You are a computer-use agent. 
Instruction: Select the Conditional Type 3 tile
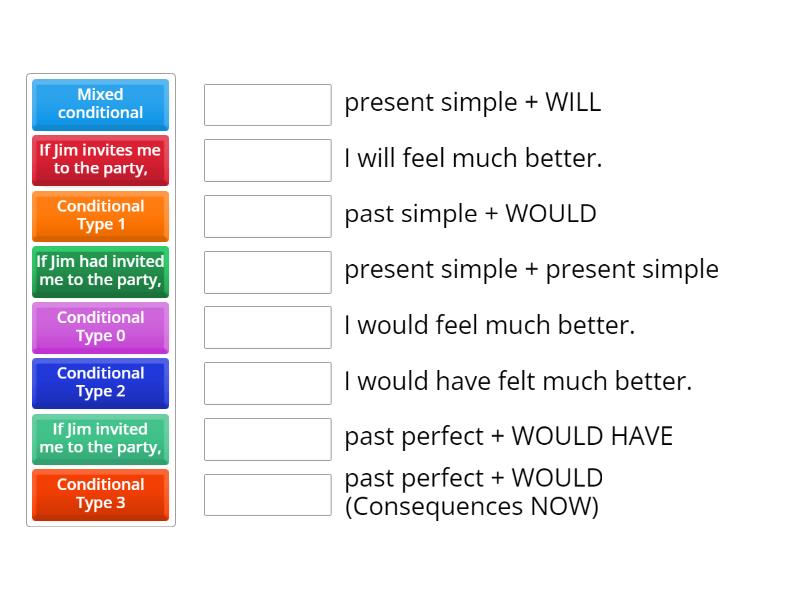(x=99, y=495)
